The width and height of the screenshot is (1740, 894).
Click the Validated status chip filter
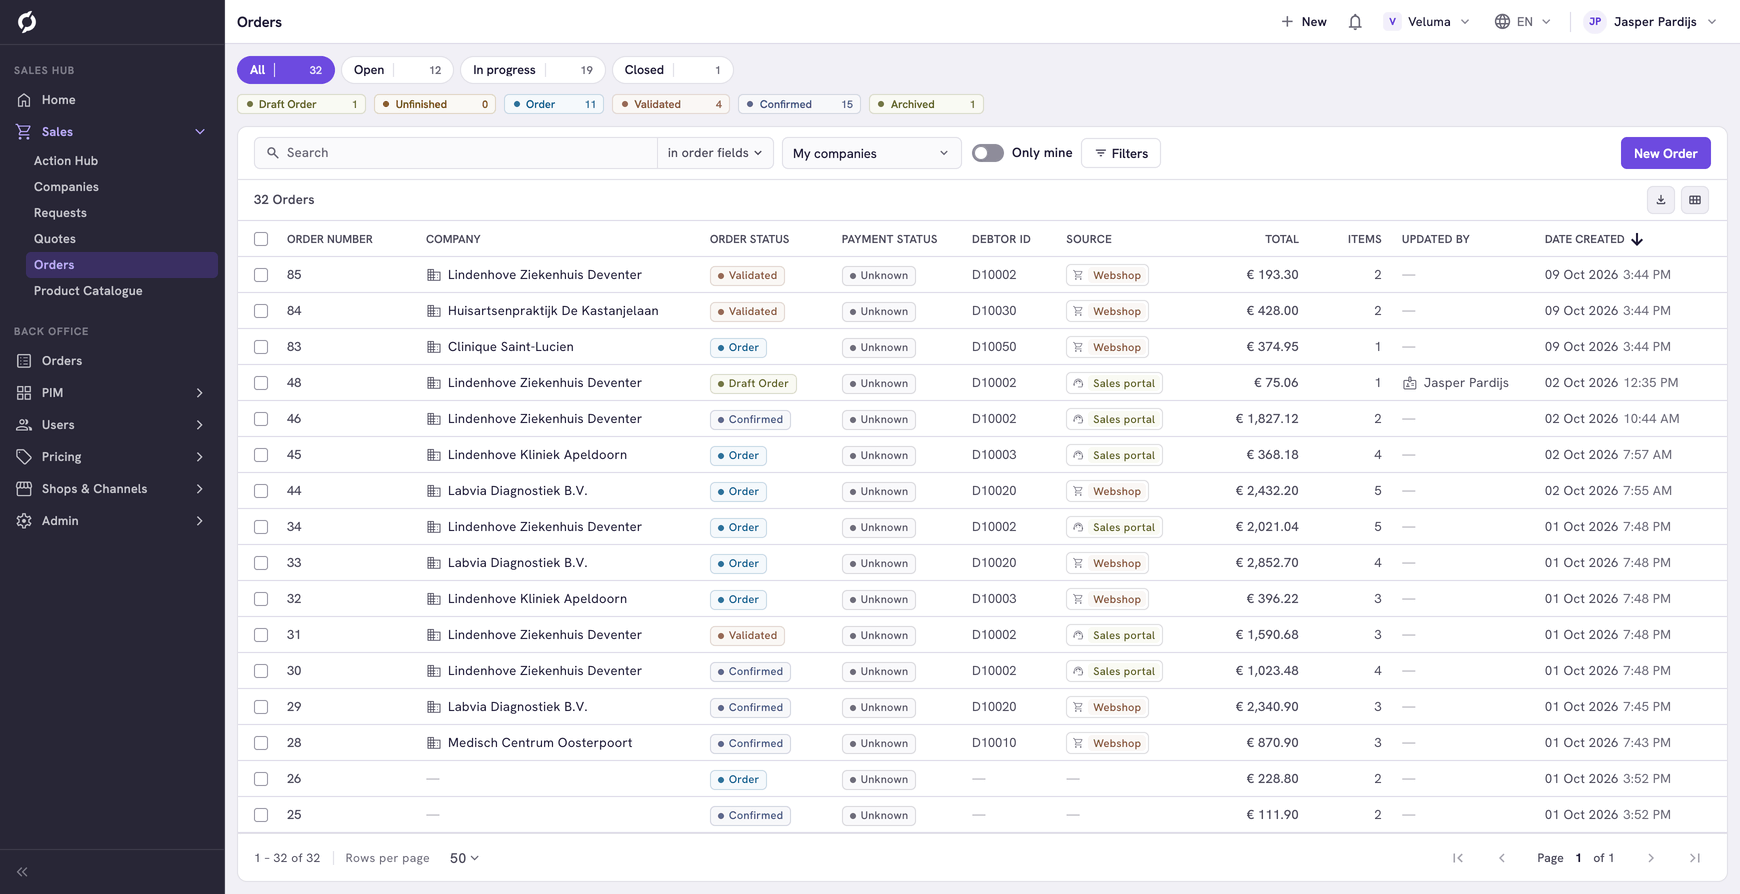coord(670,104)
